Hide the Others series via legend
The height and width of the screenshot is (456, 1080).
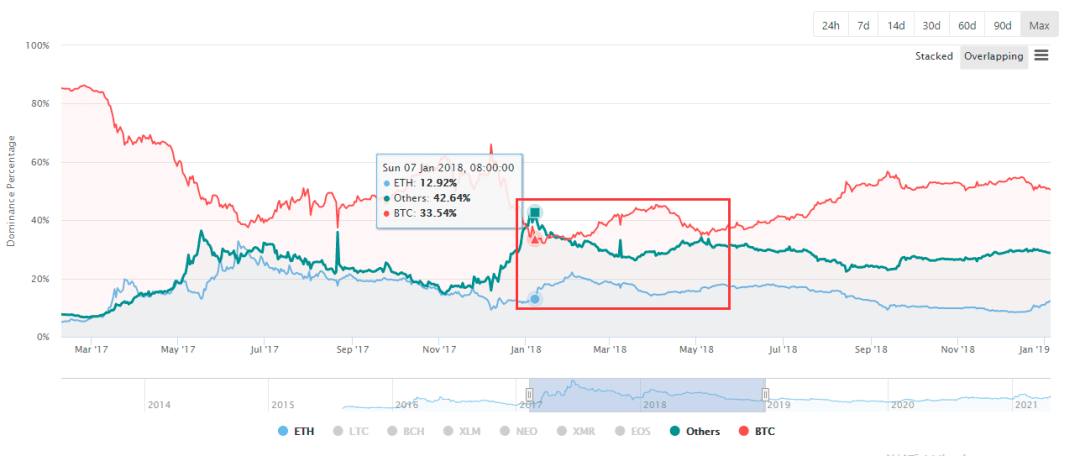click(694, 431)
